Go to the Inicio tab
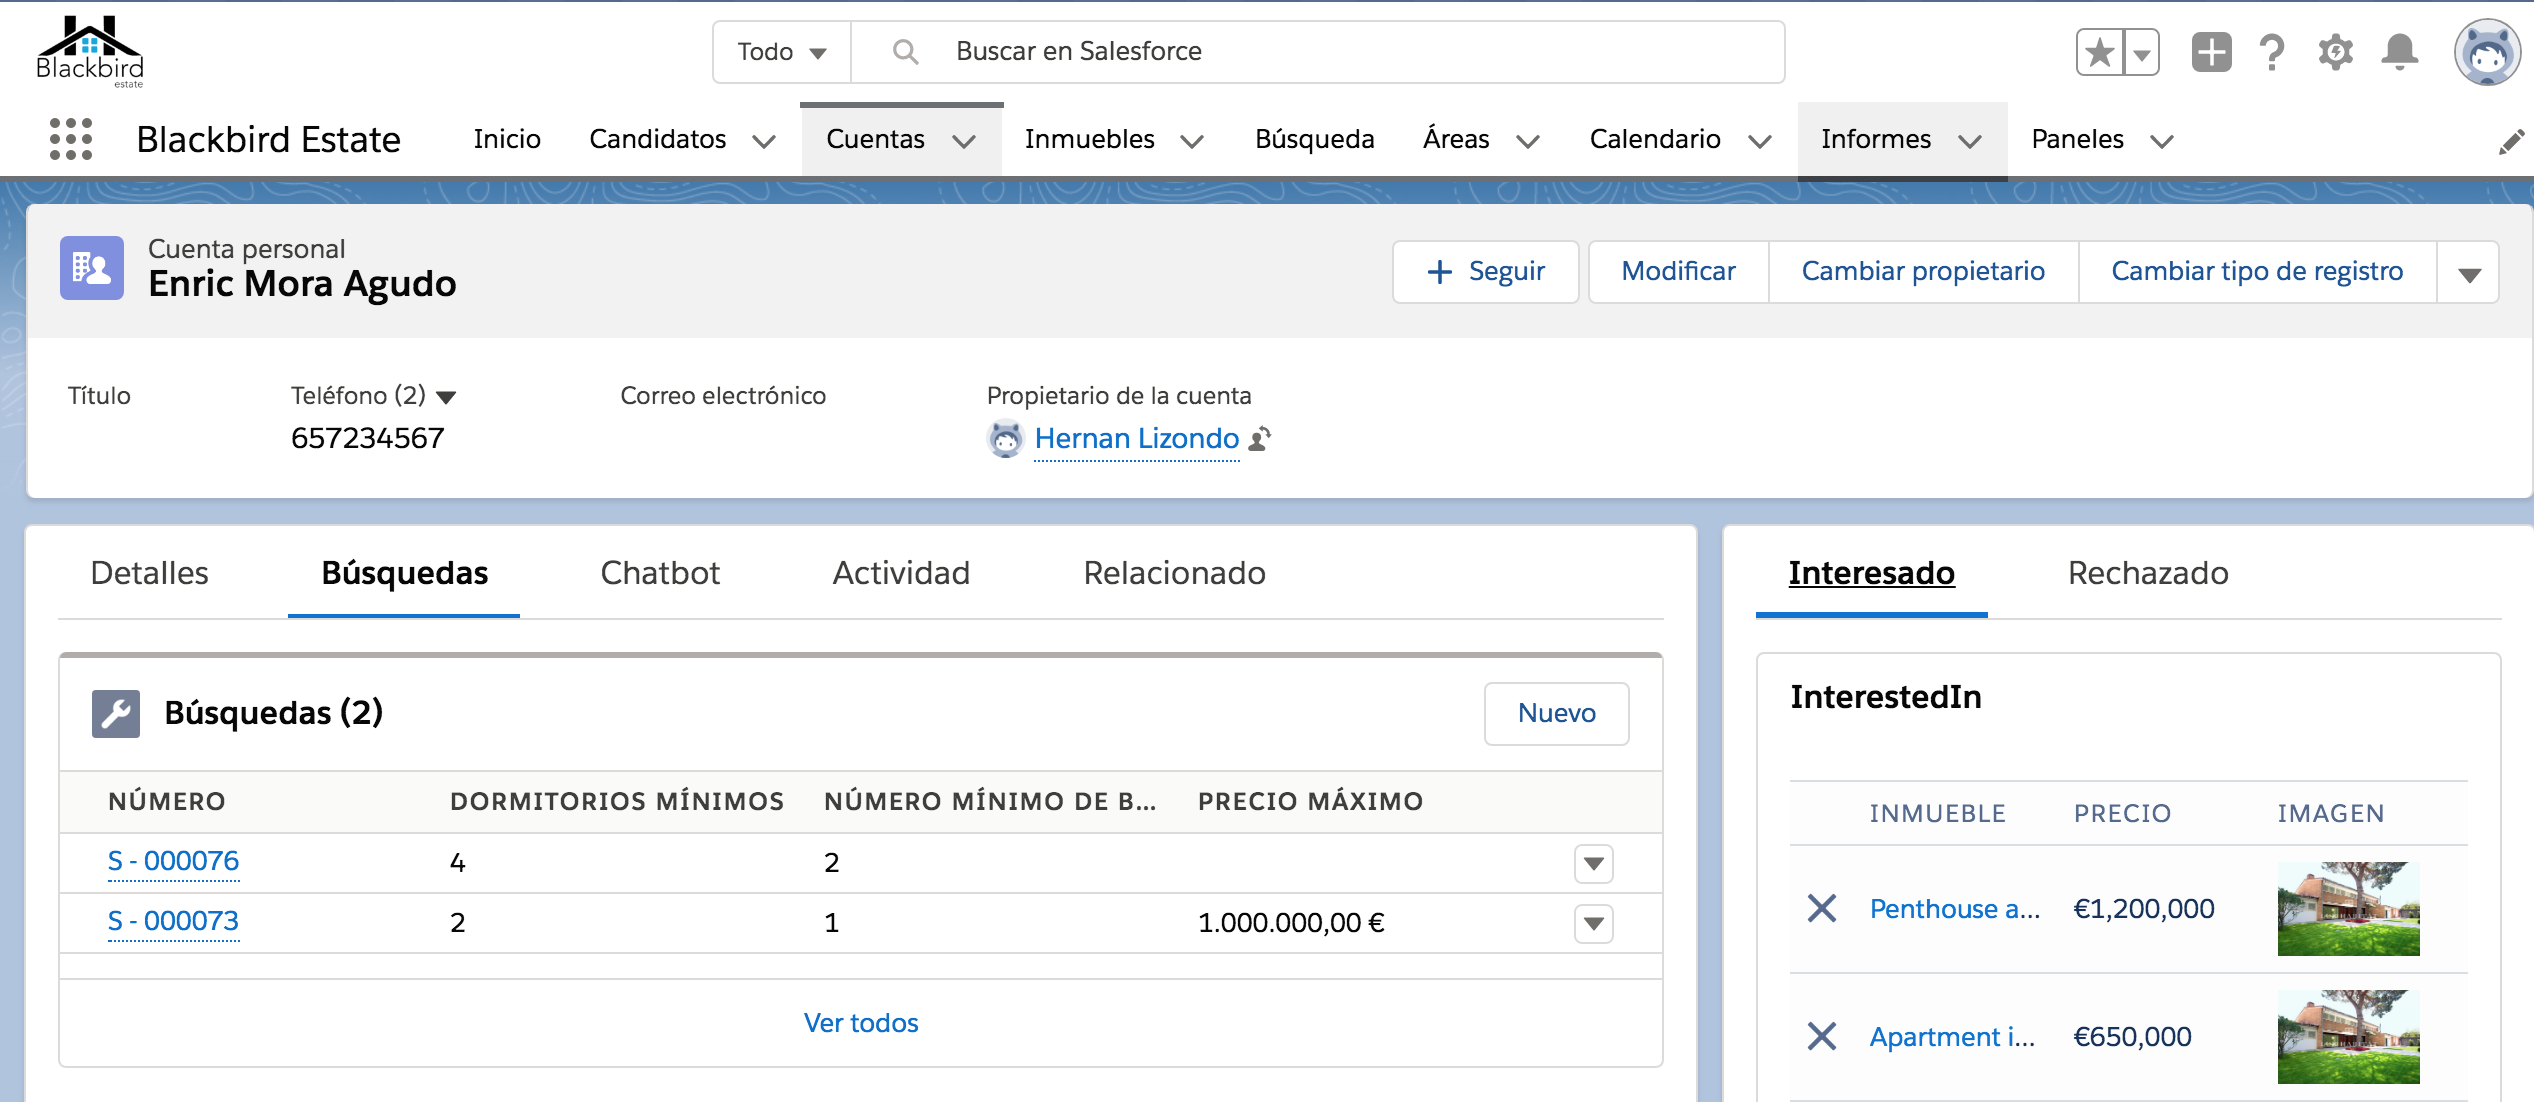This screenshot has width=2534, height=1102. coord(507,139)
